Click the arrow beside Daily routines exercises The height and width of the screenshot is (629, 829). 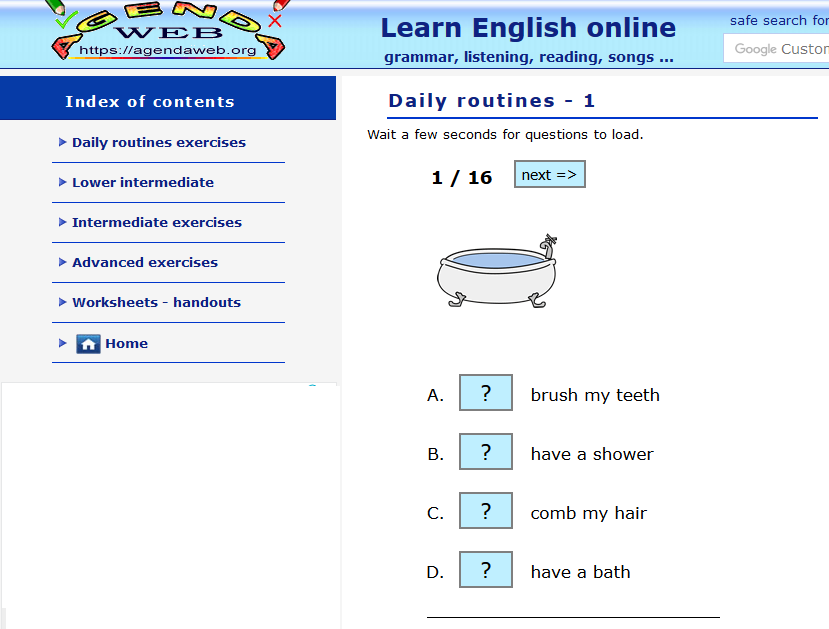tap(63, 142)
